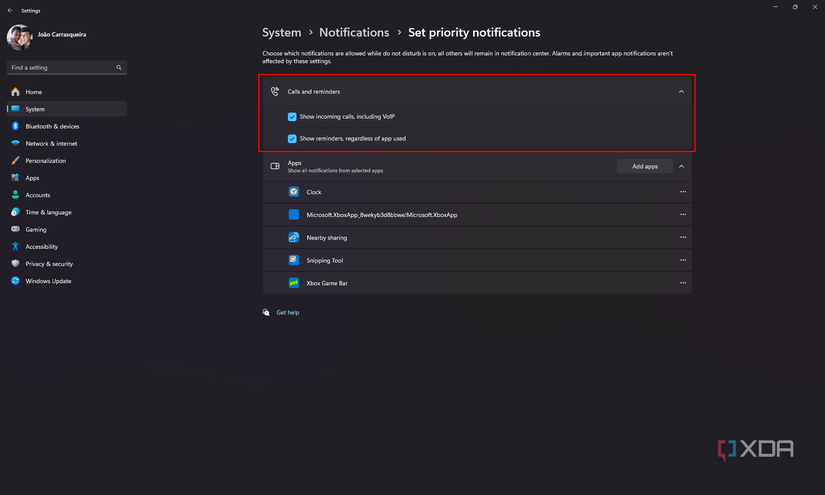Screen dimensions: 825x495
Task: Click the Xbox Game Bar app icon
Action: coord(294,283)
